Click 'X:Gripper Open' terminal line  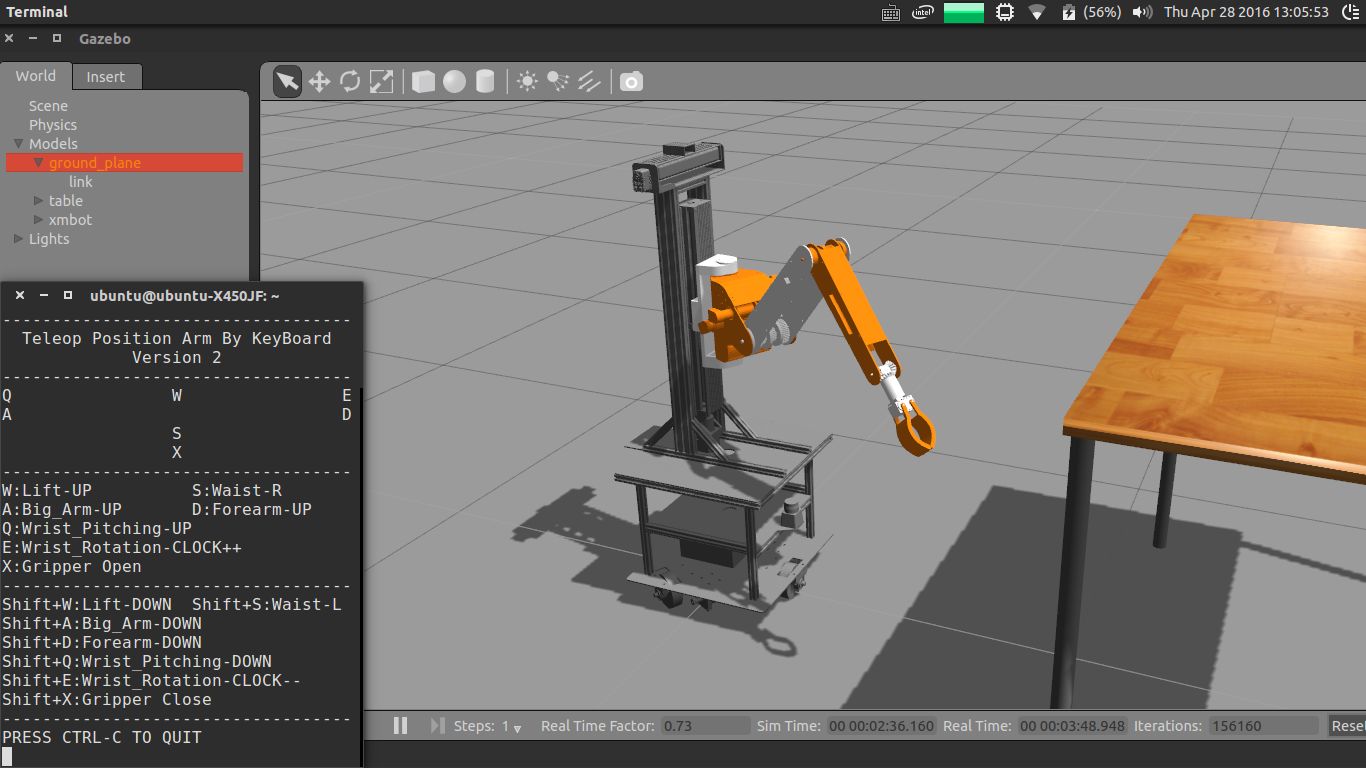pyautogui.click(x=72, y=566)
